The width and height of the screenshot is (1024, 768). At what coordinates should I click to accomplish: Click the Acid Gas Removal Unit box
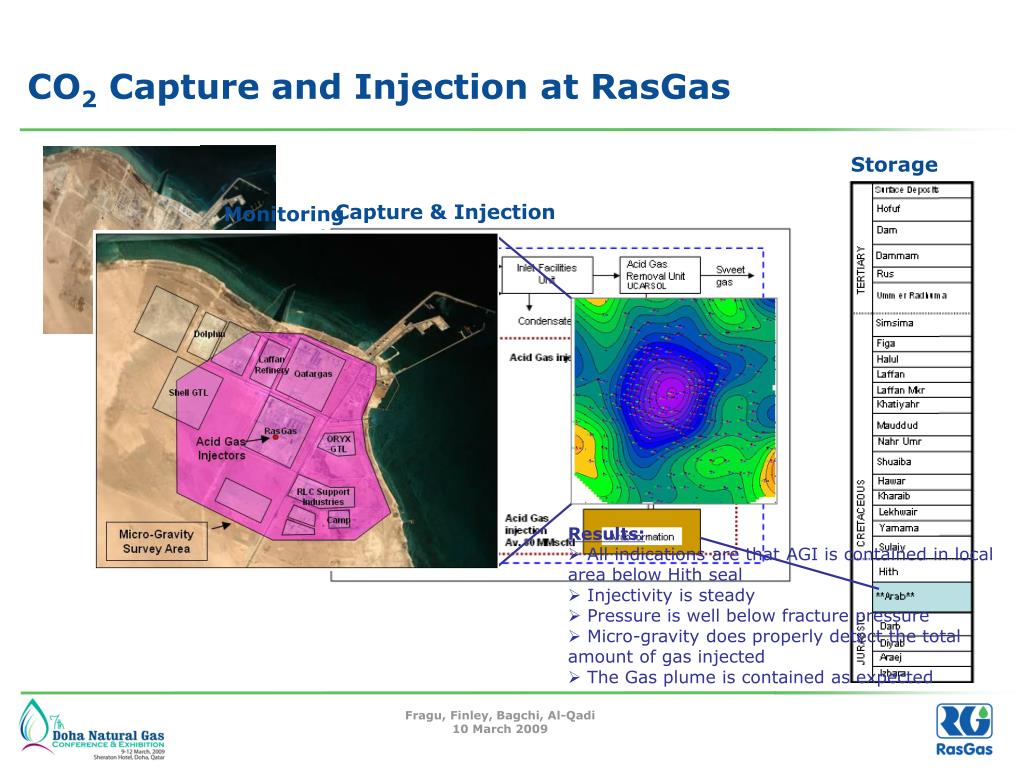tap(660, 274)
